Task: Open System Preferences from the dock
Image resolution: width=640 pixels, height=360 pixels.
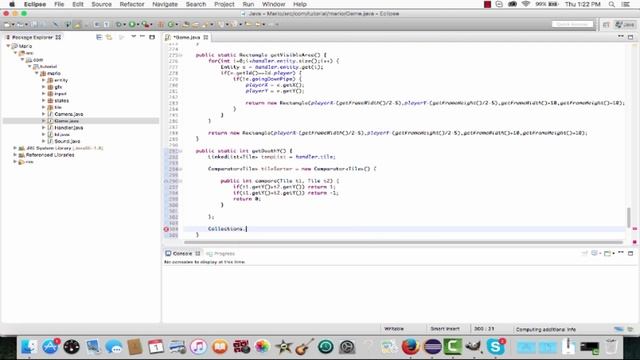Action: [x=347, y=347]
